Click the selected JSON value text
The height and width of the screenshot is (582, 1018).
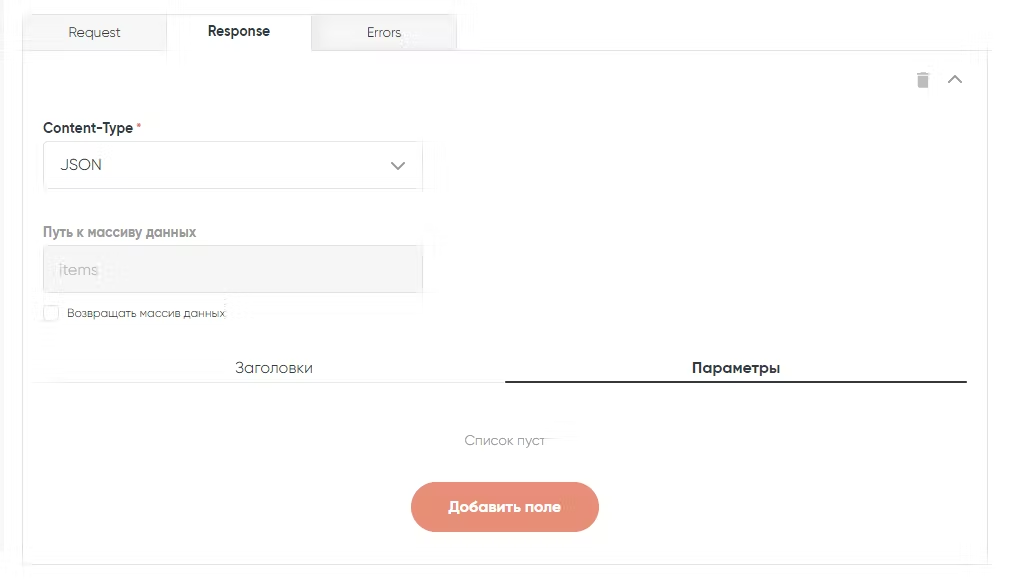(x=81, y=165)
